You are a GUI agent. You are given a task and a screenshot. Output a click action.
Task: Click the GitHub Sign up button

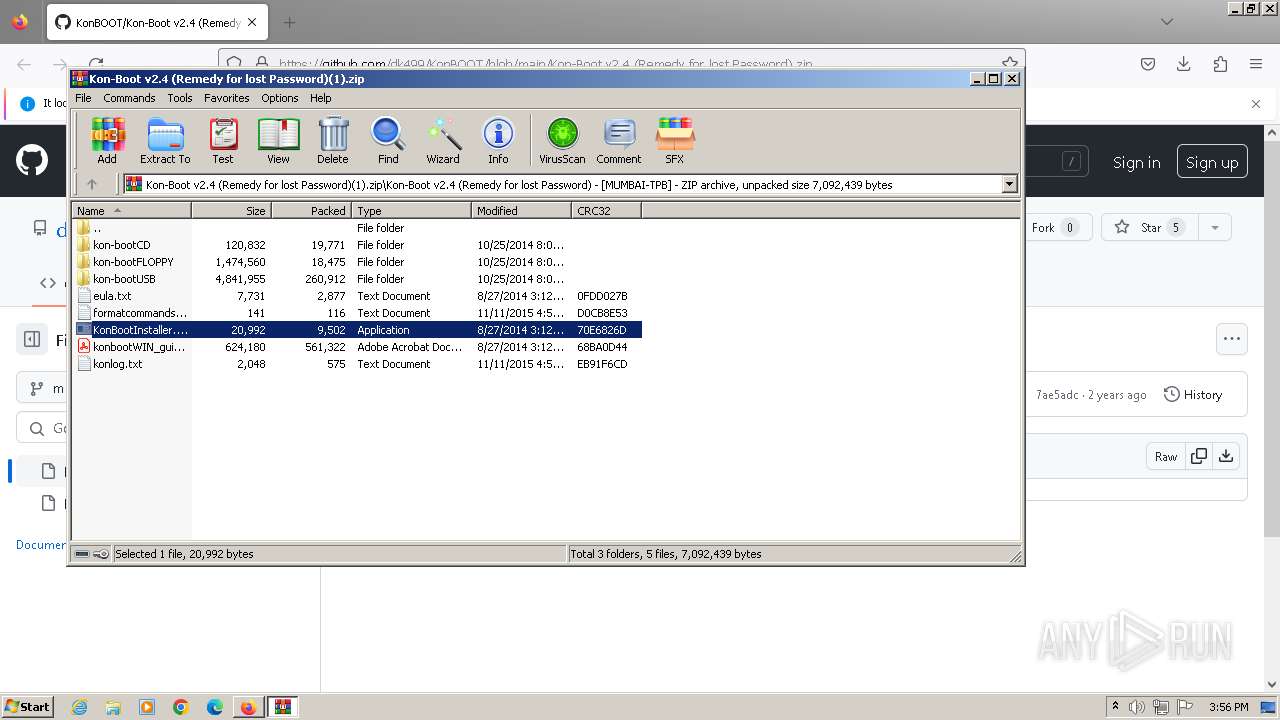[x=1212, y=162]
